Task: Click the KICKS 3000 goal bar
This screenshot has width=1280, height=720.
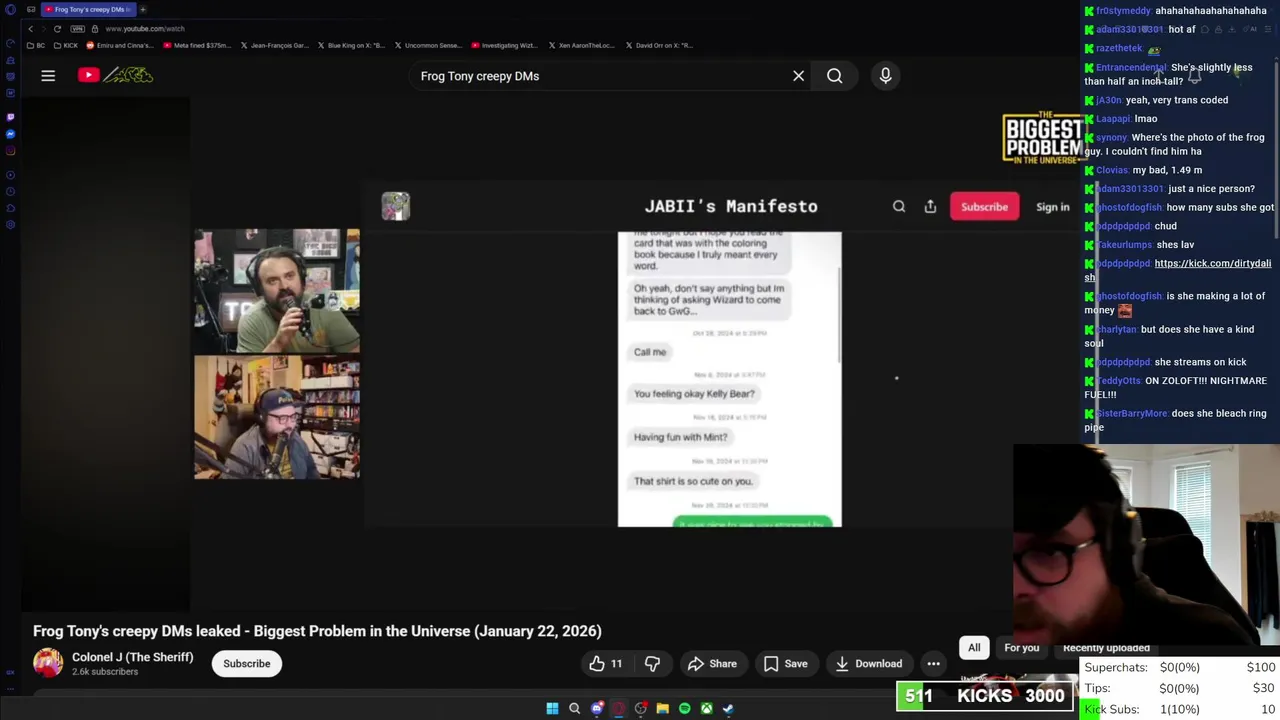Action: coord(985,696)
